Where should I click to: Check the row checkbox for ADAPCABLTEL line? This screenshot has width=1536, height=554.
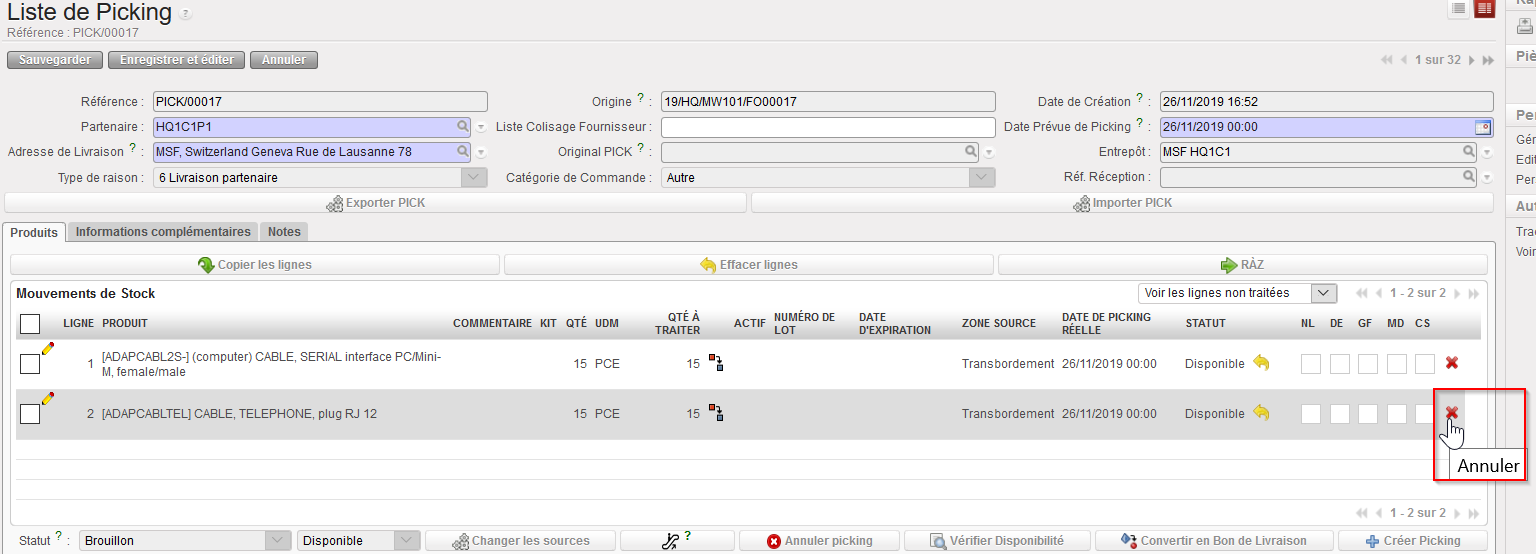click(30, 414)
